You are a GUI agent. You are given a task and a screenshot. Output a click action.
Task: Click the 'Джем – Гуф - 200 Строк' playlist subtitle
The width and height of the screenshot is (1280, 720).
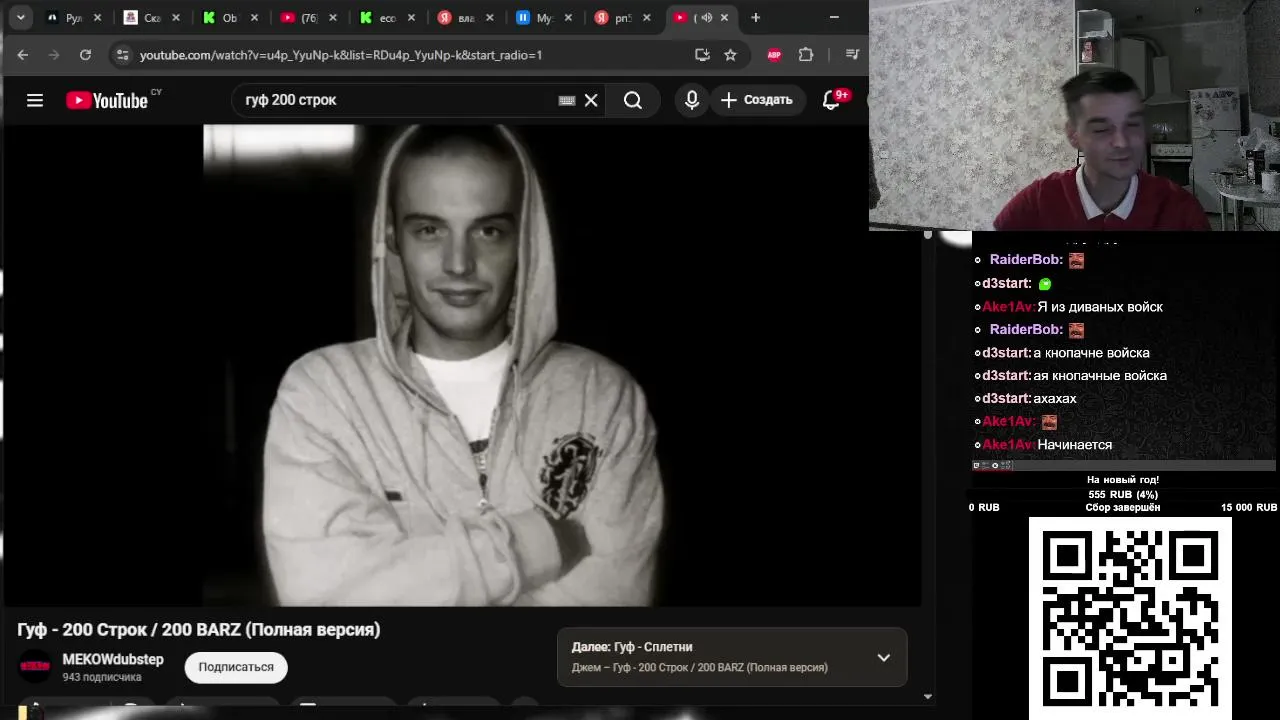tap(700, 668)
